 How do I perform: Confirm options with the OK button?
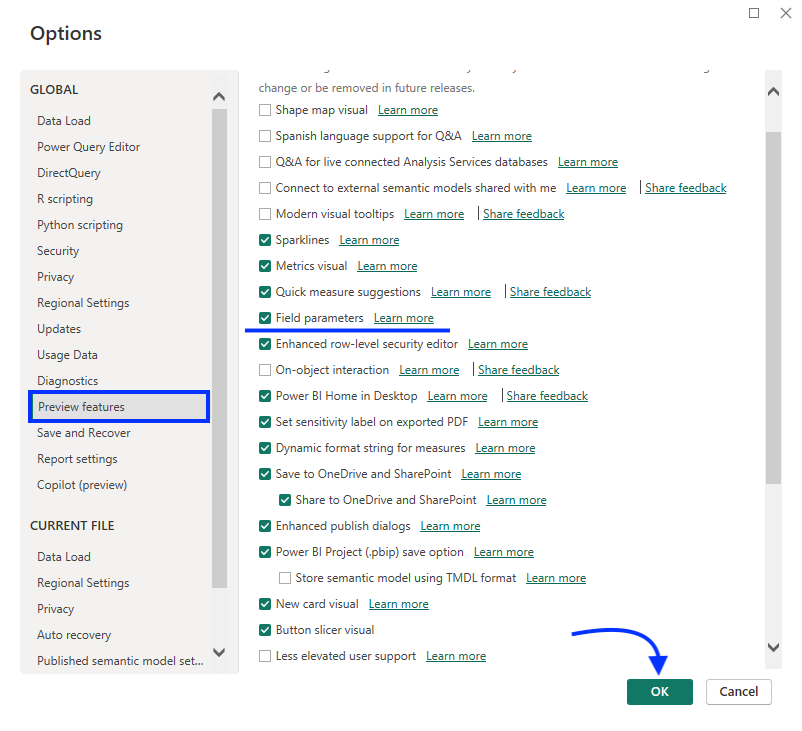[659, 692]
